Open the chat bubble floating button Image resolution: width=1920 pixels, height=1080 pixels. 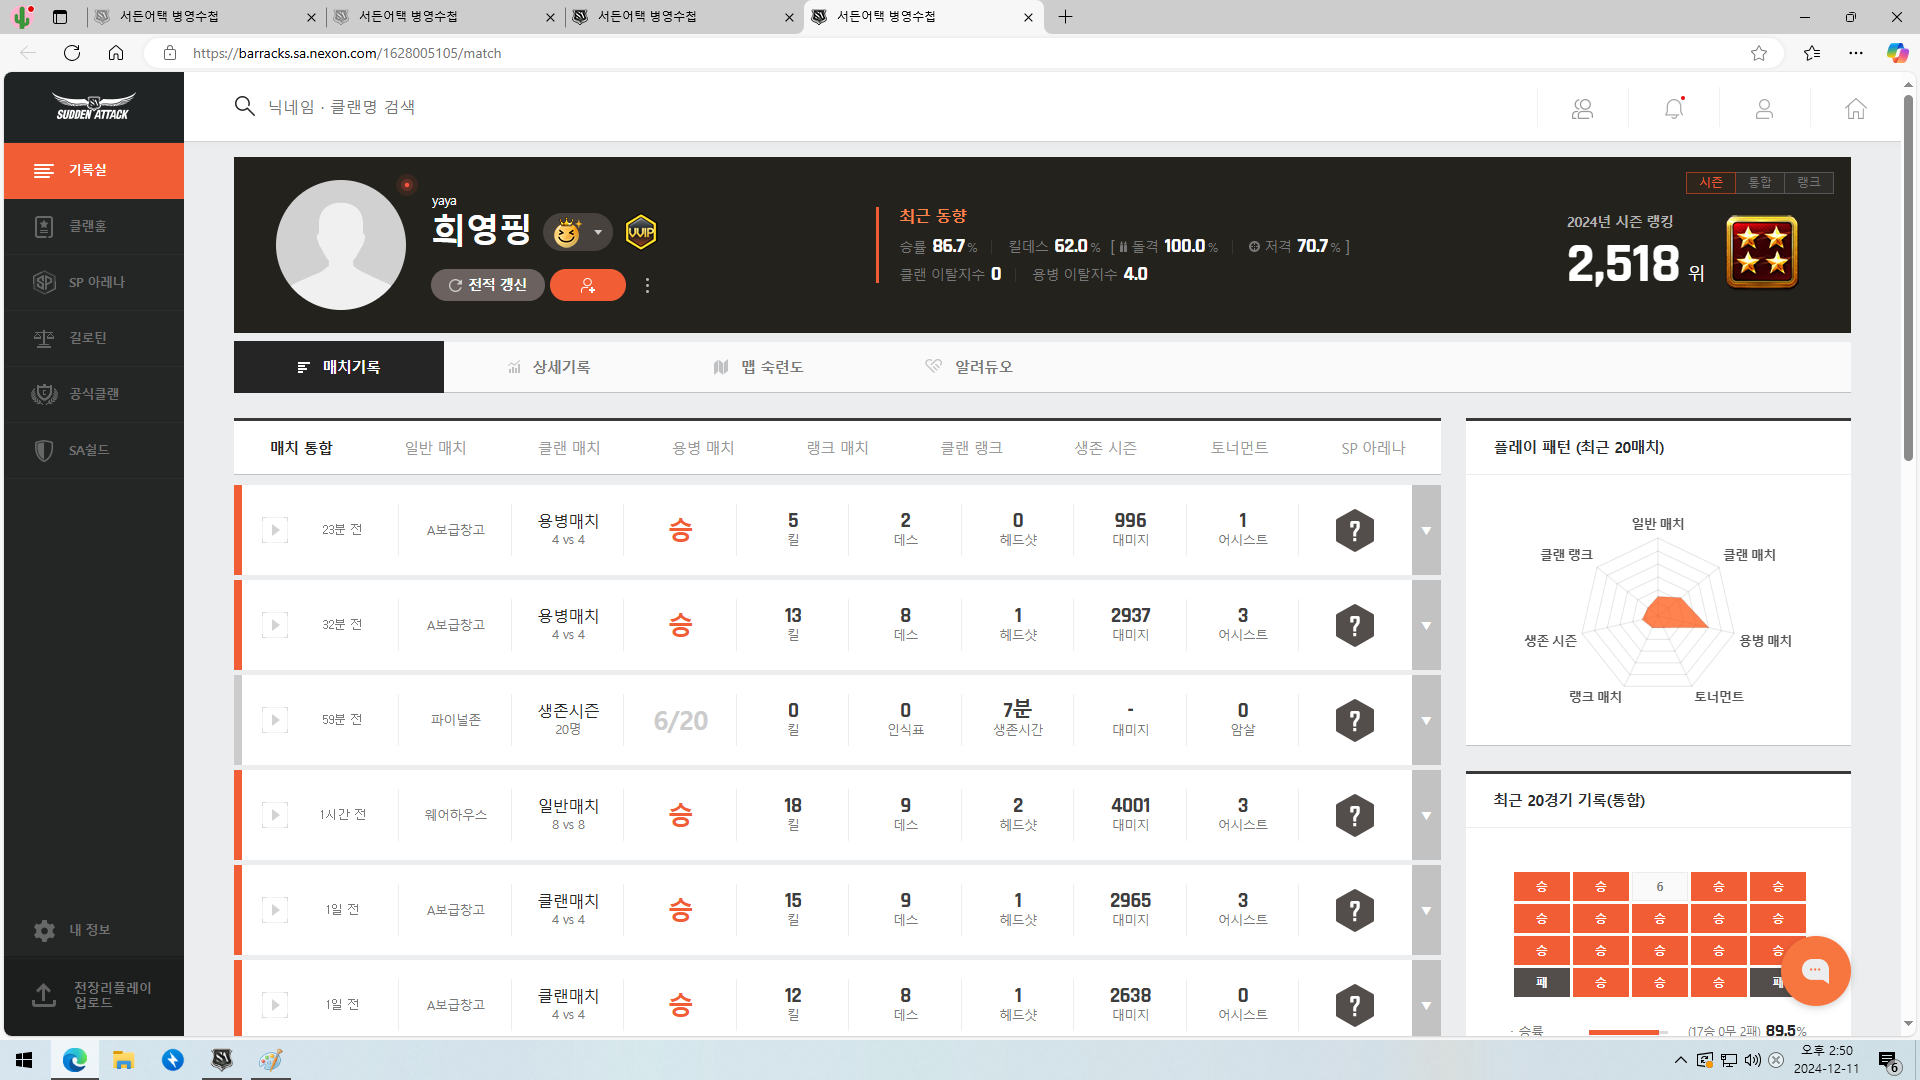[x=1815, y=970]
